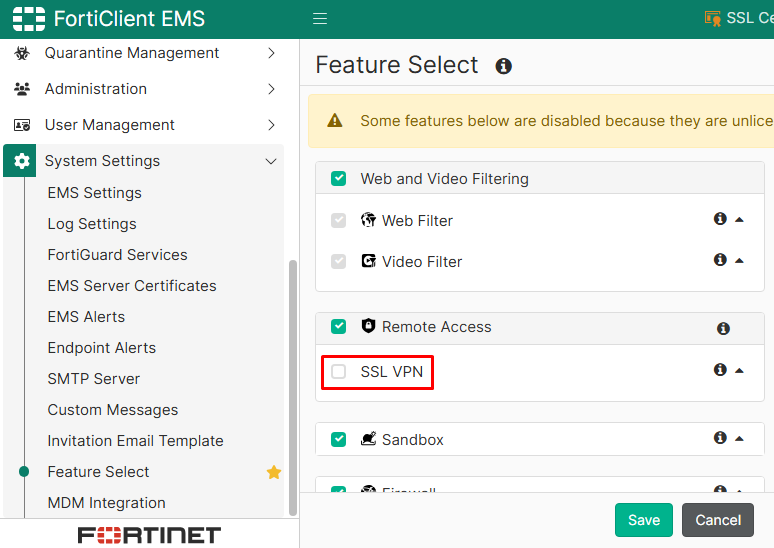Expand Quarantine Management chevron
The image size is (774, 548).
271,53
